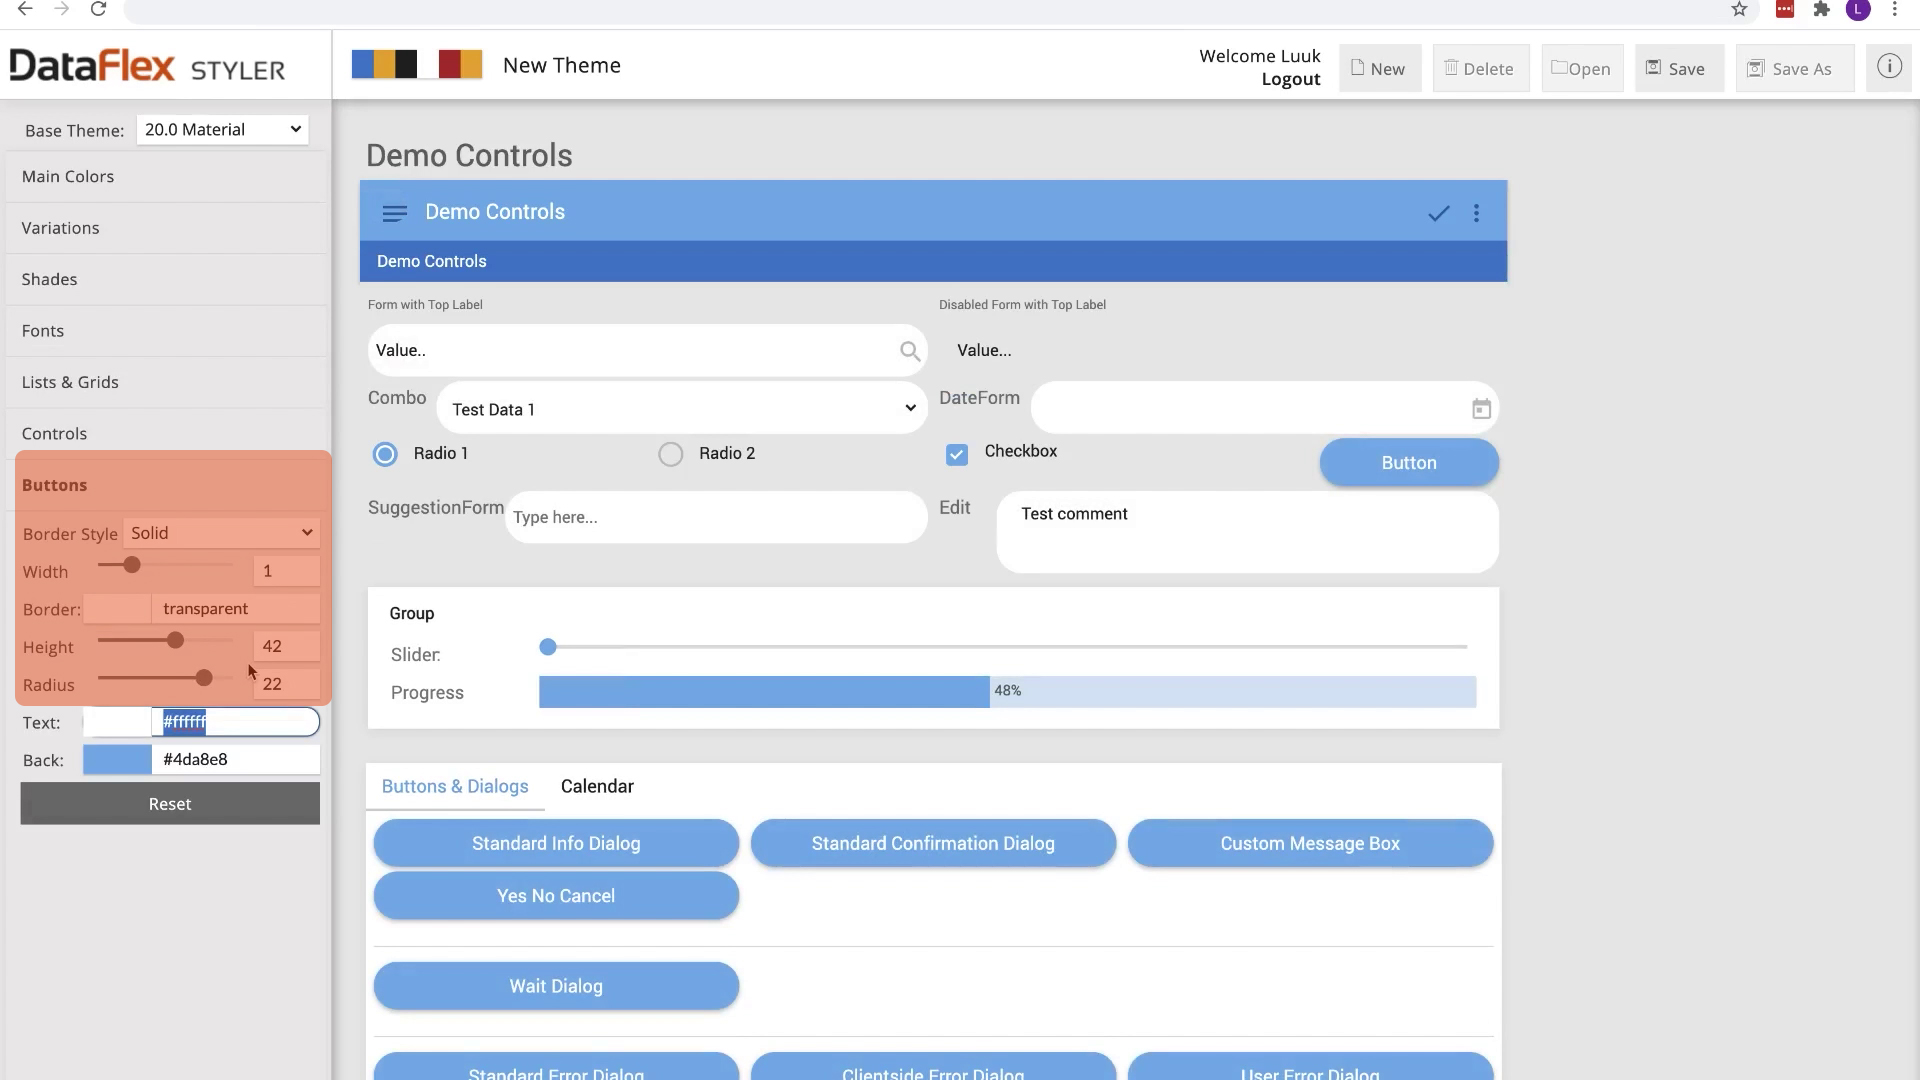Click the Save As button
1920x1080 pixels.
coord(1794,69)
